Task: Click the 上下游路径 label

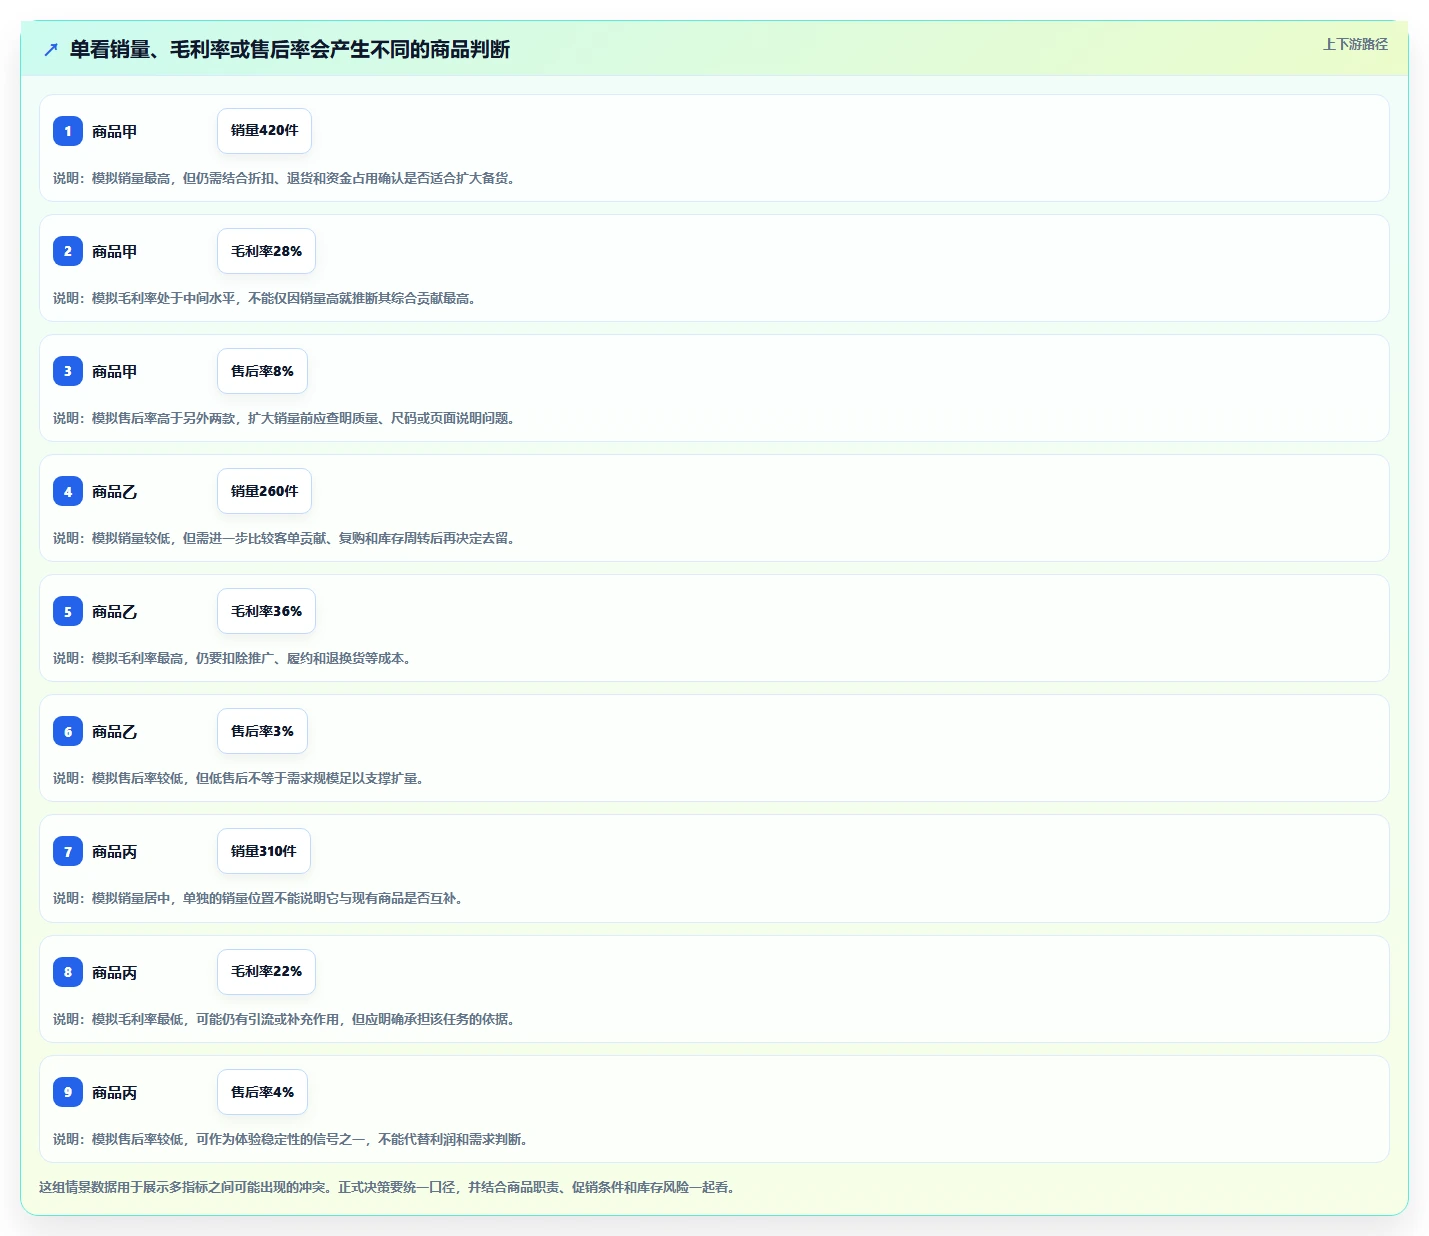Action: [x=1355, y=44]
